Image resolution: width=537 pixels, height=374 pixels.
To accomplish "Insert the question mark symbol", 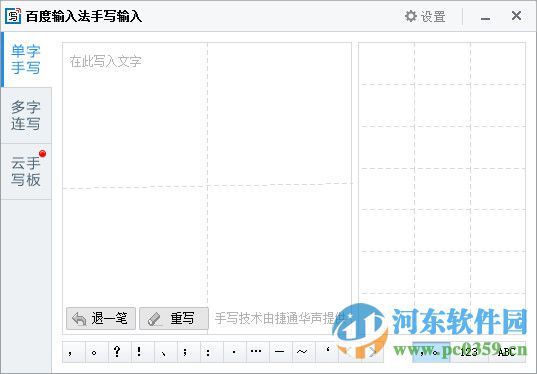I will tap(120, 352).
